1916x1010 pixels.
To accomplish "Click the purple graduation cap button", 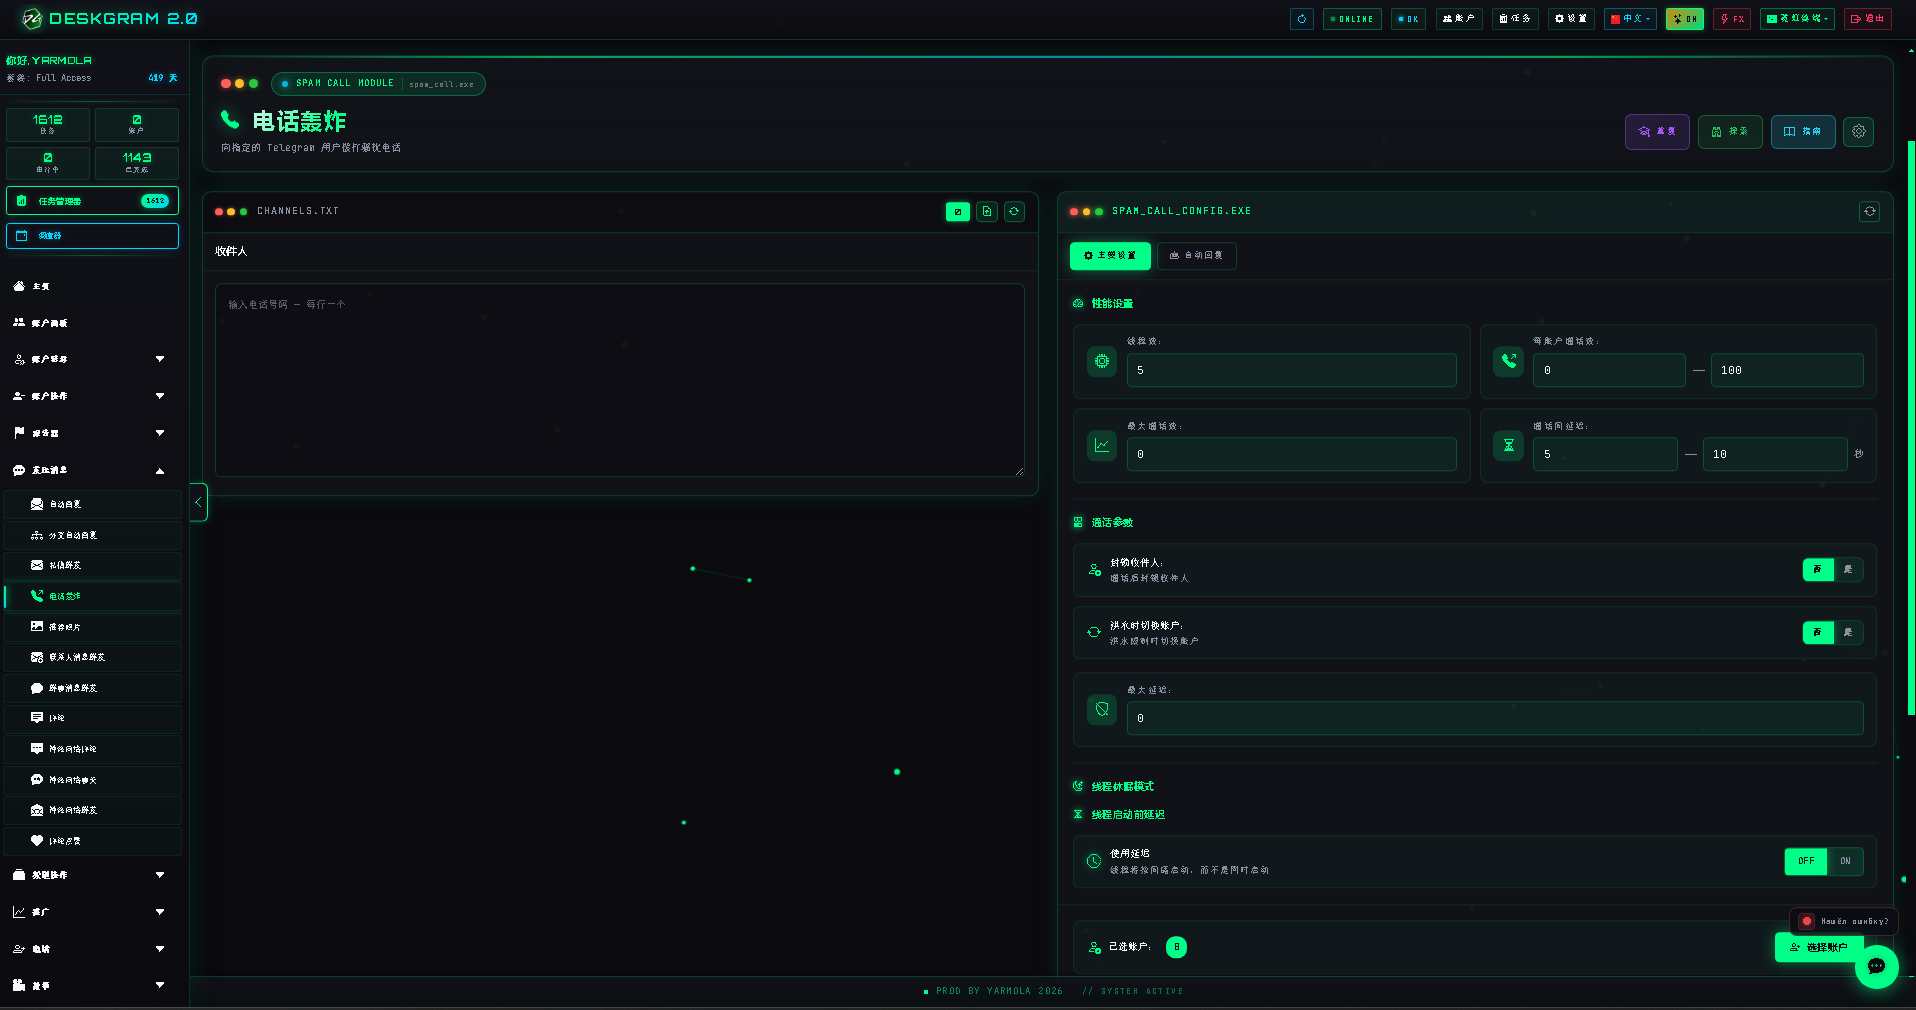I will 1657,131.
